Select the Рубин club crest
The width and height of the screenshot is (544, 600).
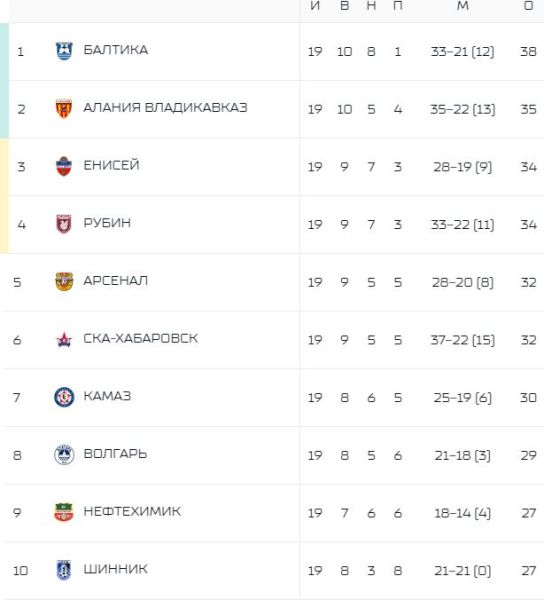tap(64, 224)
